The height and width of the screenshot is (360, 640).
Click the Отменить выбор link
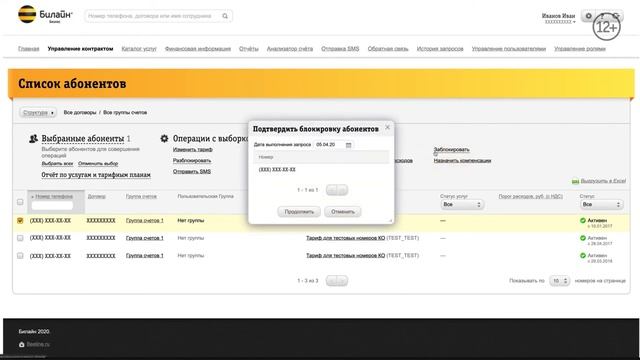pos(98,164)
